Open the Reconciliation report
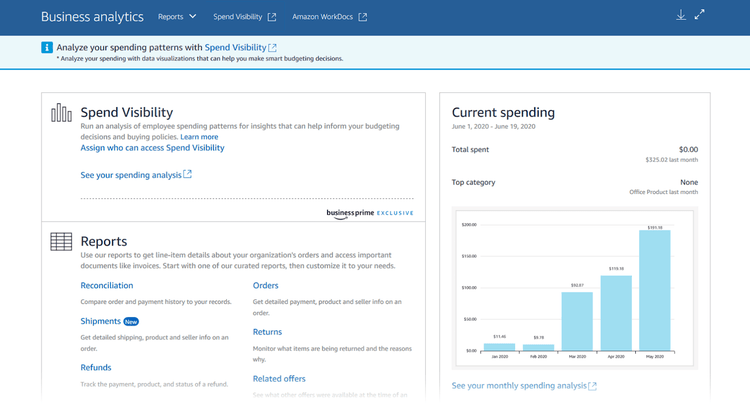 [x=107, y=285]
